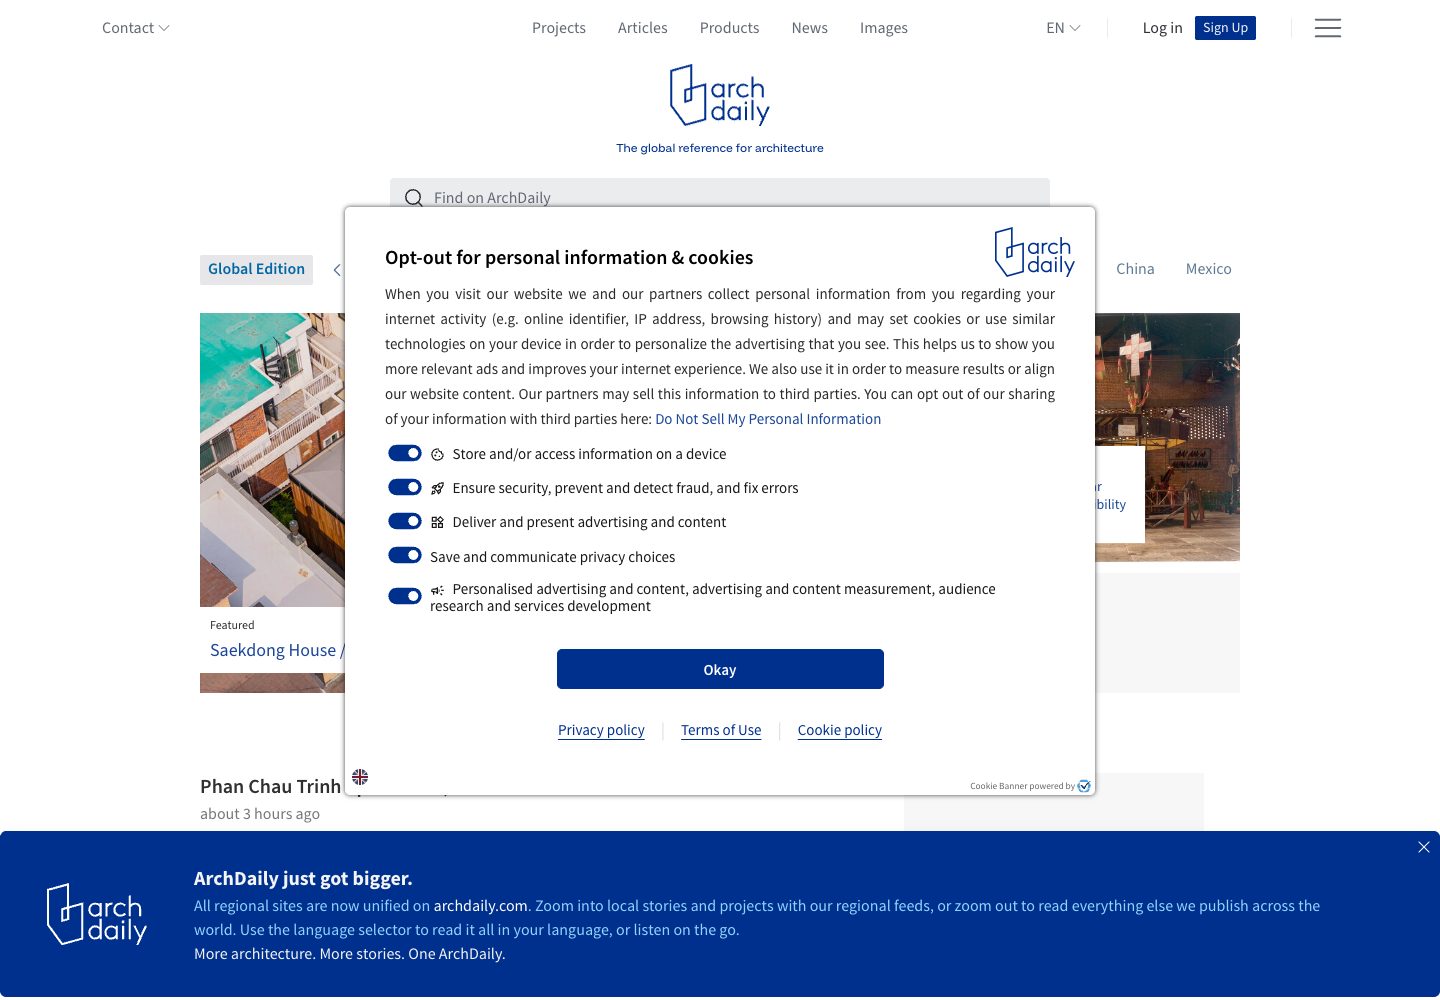Click the ArchDaily logo at top
Image resolution: width=1440 pixels, height=1000 pixels.
click(720, 96)
